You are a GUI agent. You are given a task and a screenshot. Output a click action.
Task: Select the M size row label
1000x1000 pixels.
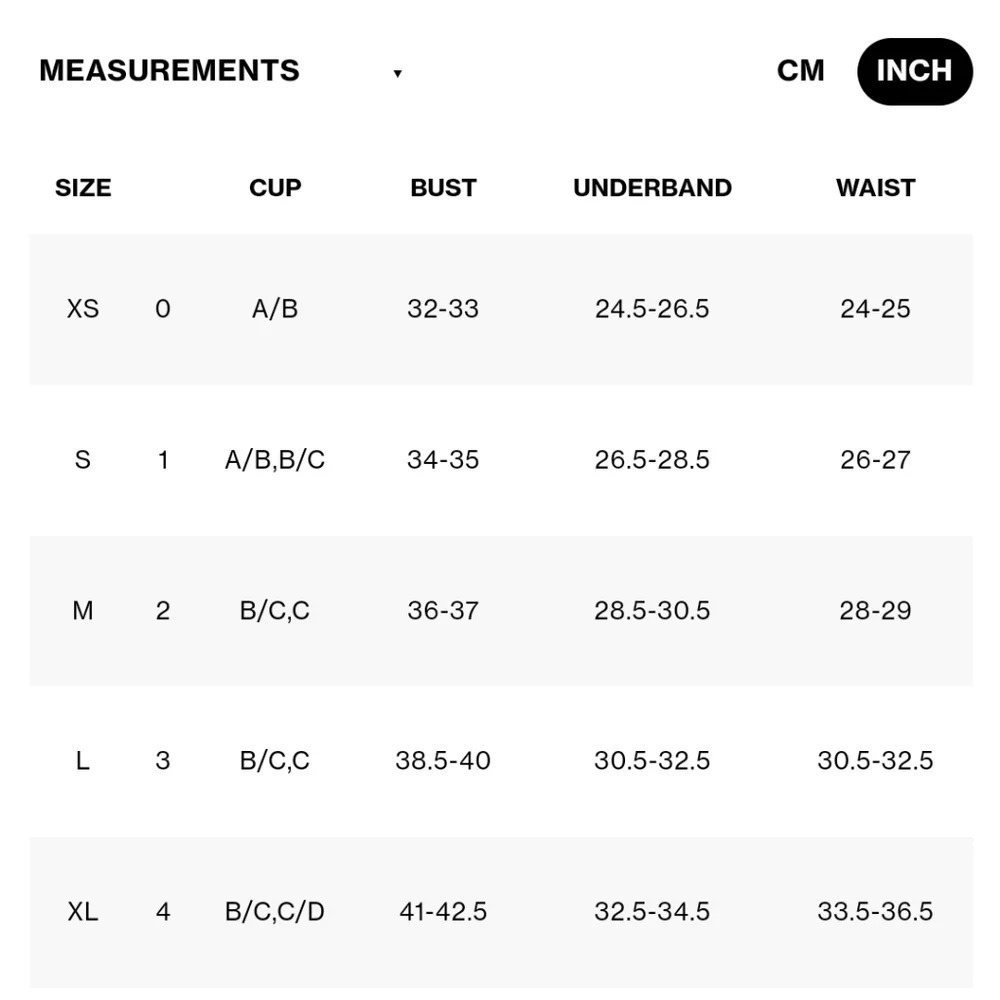pyautogui.click(x=83, y=611)
